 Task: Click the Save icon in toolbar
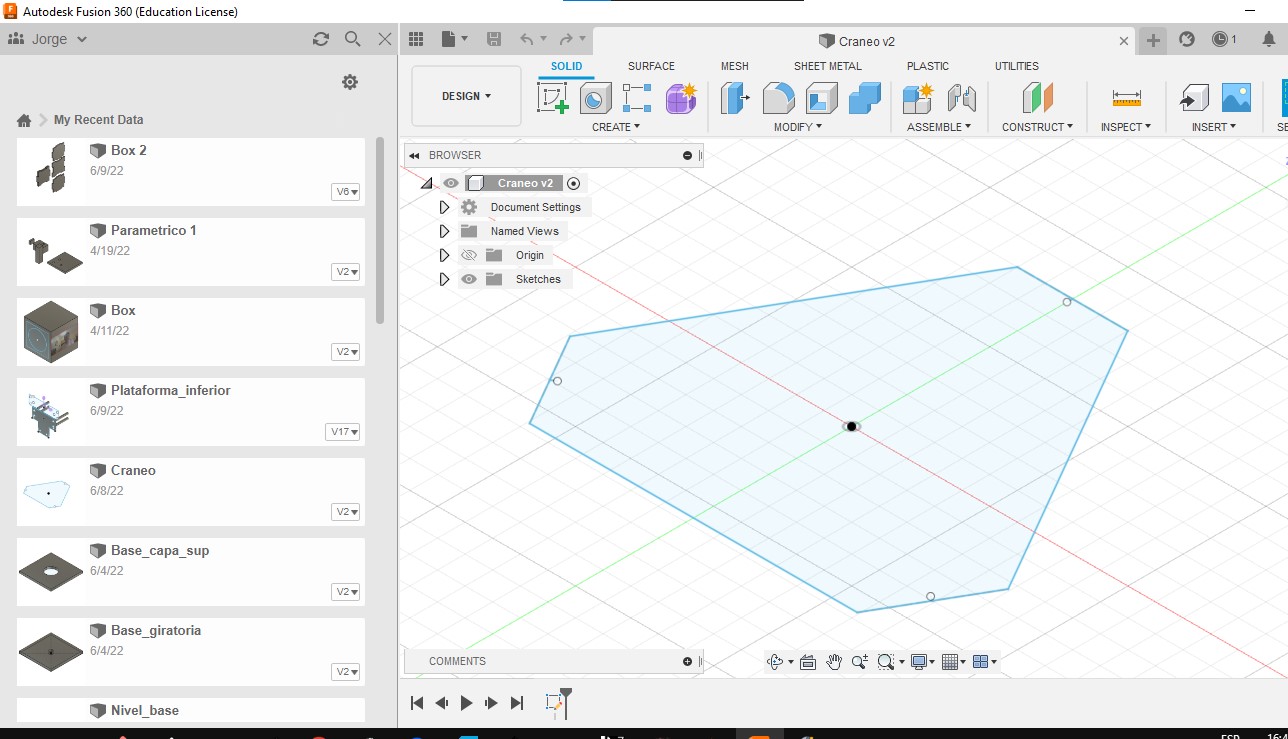(493, 39)
